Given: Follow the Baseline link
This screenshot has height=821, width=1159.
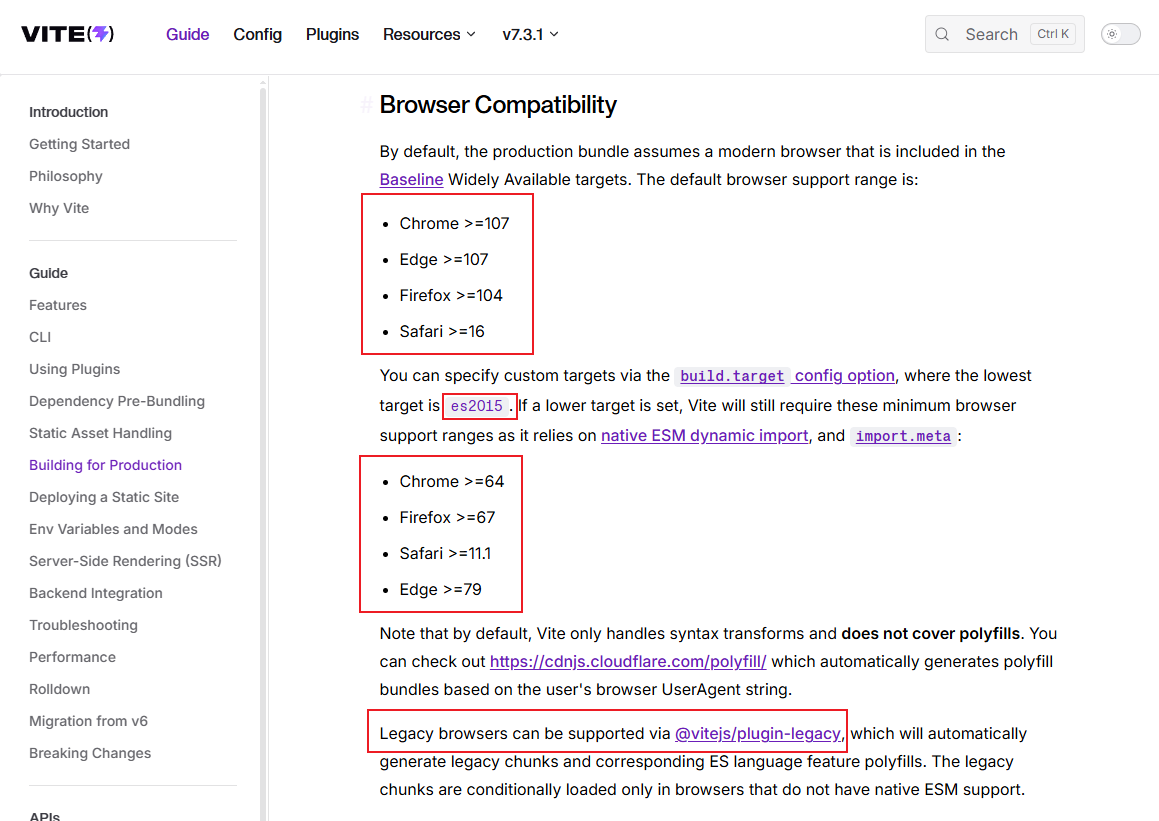Looking at the screenshot, I should [x=411, y=180].
